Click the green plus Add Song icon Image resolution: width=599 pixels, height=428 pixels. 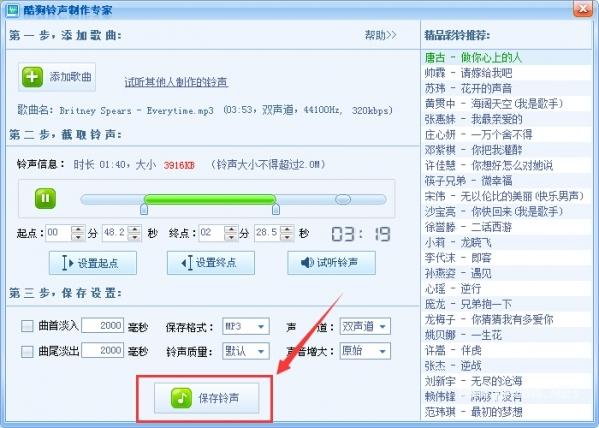coord(32,77)
